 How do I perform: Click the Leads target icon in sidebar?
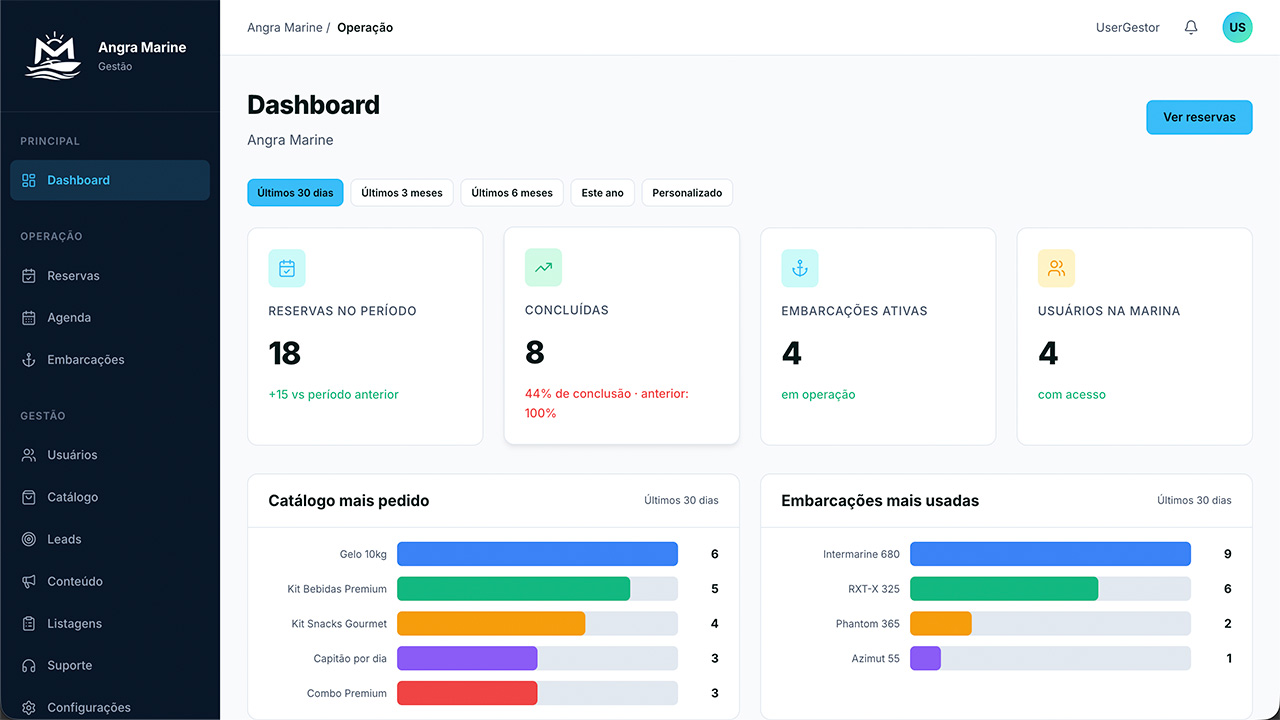pos(29,539)
